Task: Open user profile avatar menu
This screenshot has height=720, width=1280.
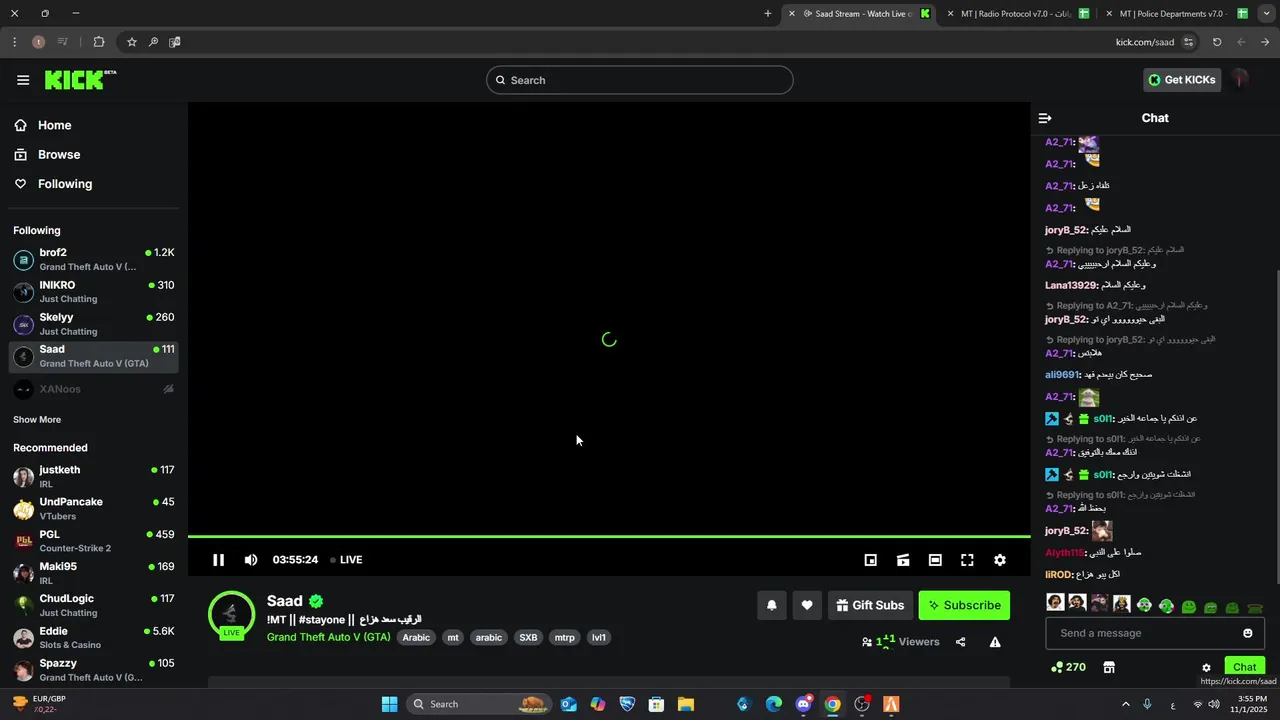Action: [x=1241, y=80]
